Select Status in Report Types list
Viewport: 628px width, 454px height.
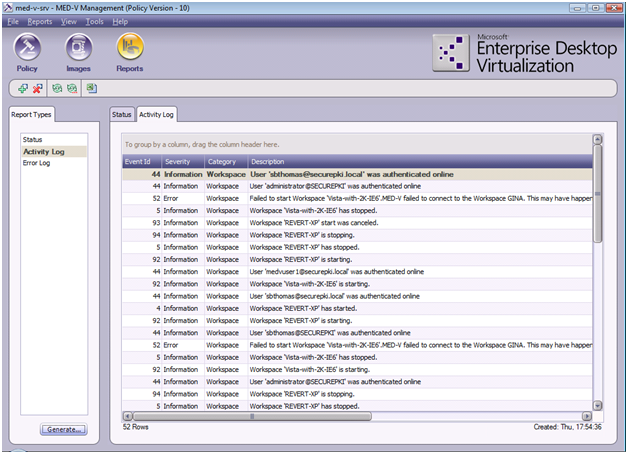click(54, 139)
